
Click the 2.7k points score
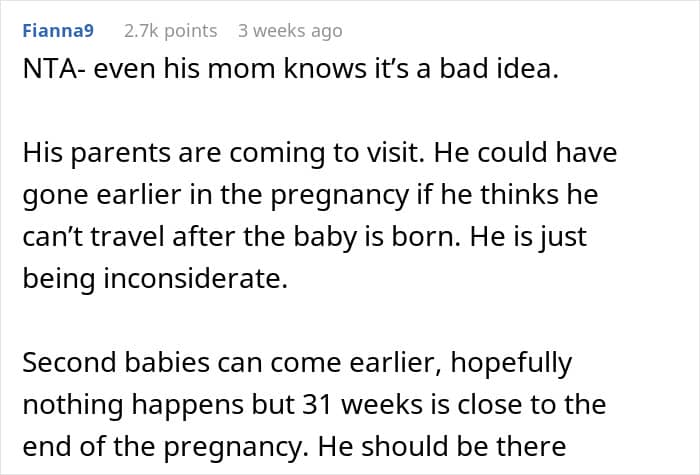[x=170, y=31]
